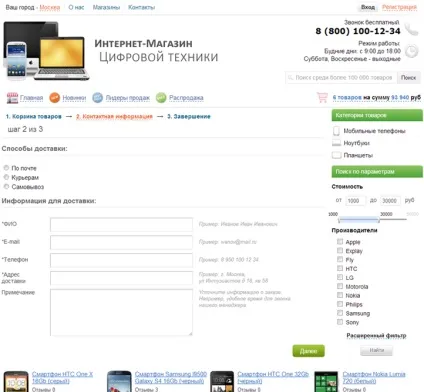Click the site search input field
Screen dimensions: 424x392
(x=341, y=78)
